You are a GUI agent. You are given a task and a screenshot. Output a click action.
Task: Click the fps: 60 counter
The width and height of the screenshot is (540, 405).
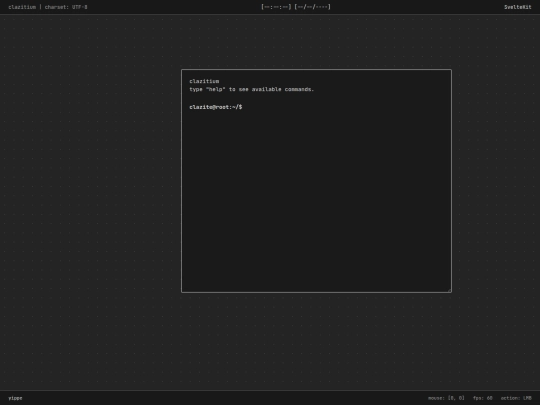point(482,398)
